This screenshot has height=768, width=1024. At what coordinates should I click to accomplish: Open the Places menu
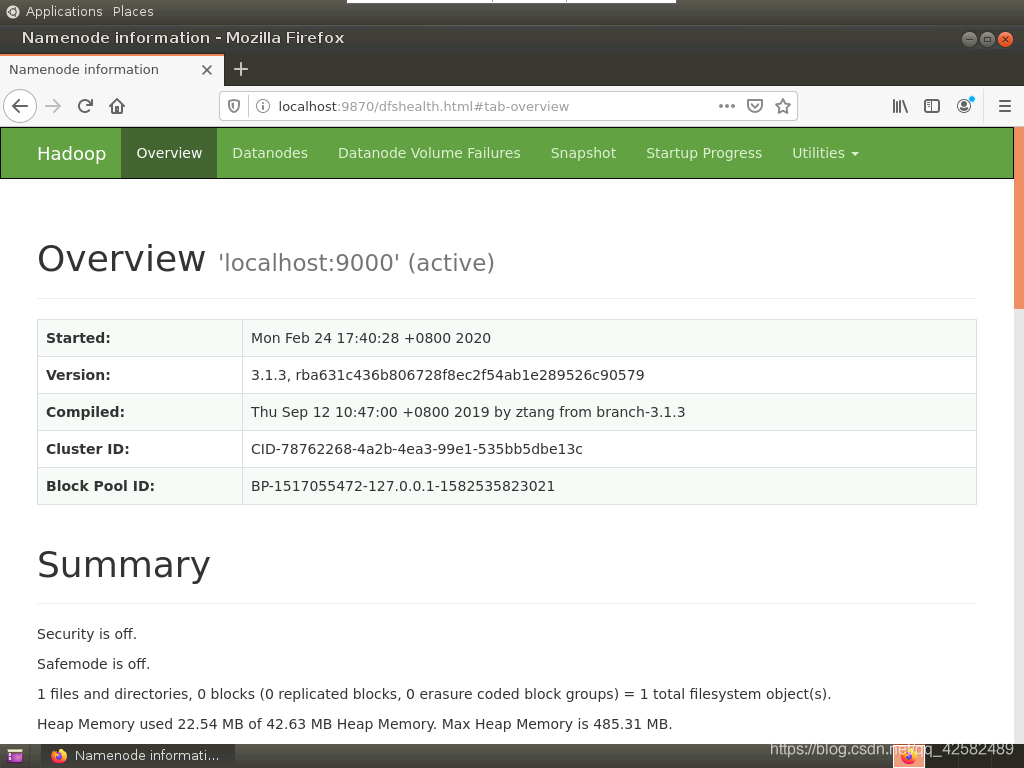click(133, 11)
